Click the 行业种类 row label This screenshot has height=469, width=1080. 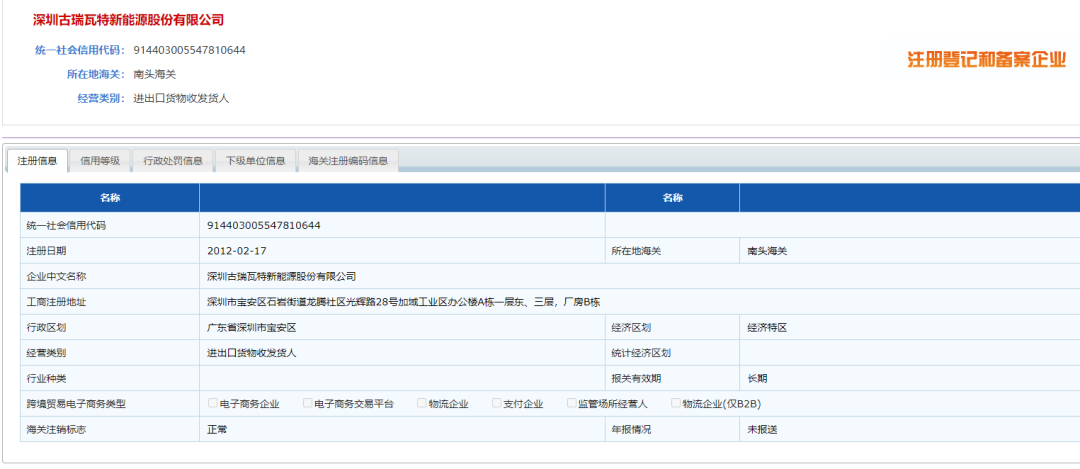46,378
